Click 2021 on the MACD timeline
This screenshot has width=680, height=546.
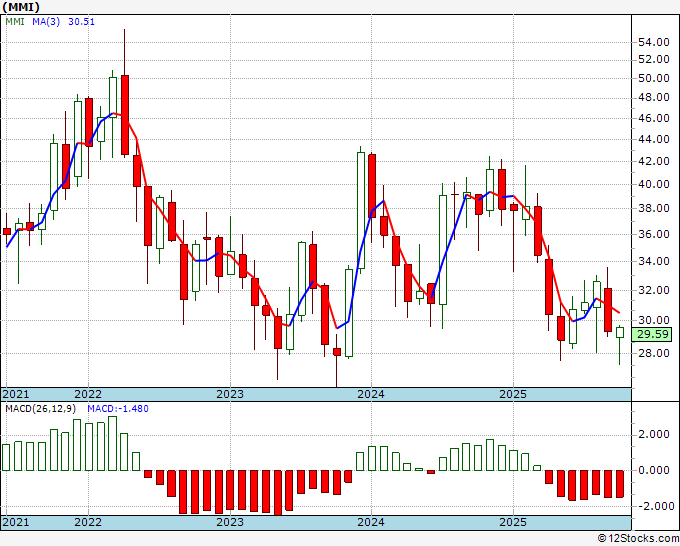16,522
